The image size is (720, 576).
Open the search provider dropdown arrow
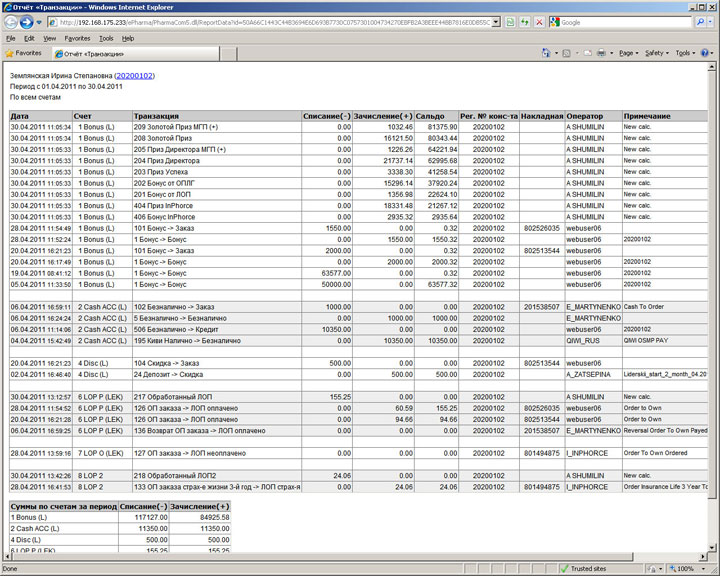click(711, 22)
